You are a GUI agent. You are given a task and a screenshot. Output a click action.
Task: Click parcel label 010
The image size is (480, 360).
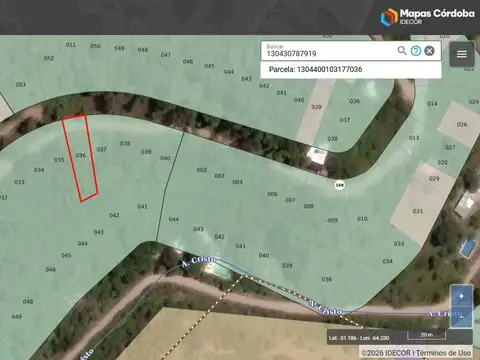click(362, 219)
